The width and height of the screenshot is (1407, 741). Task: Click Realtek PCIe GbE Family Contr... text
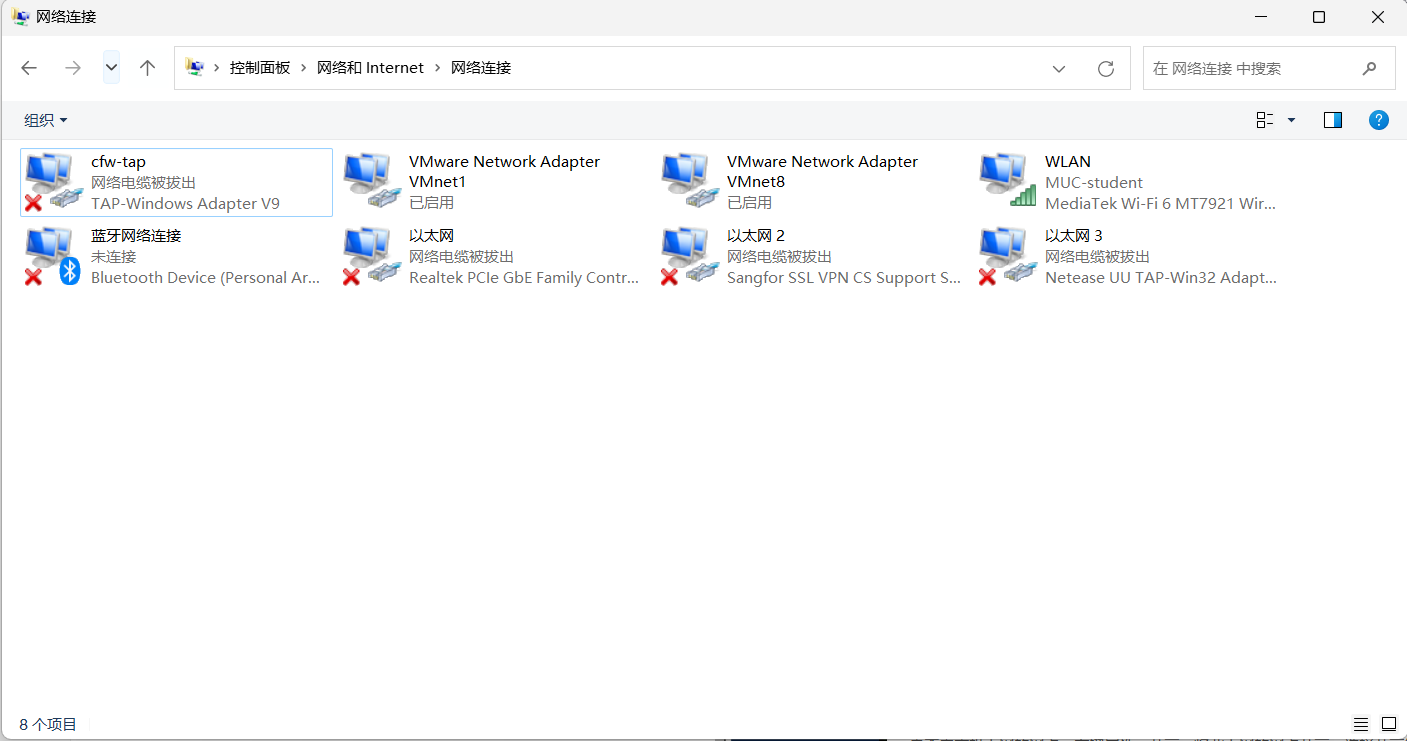pos(524,277)
